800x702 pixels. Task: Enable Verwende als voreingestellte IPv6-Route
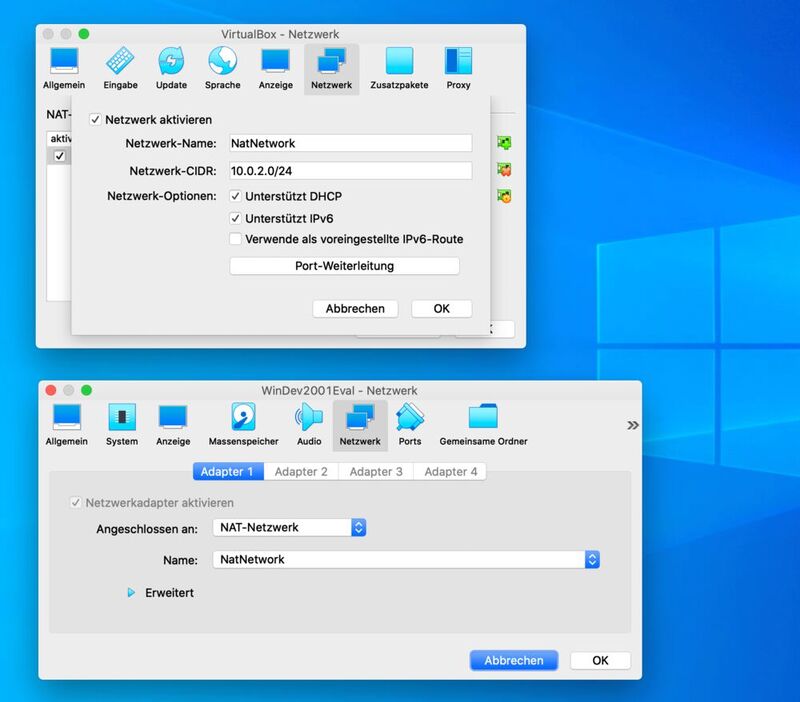point(236,239)
